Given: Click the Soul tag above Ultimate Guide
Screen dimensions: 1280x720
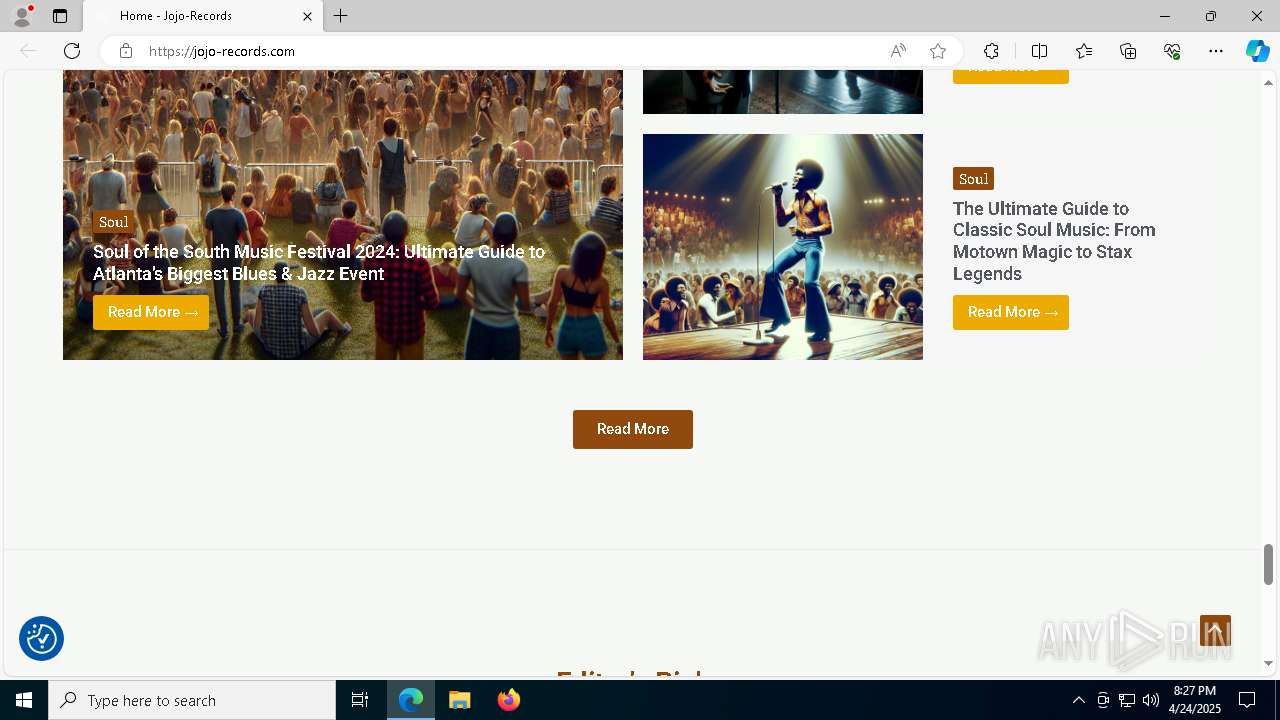Looking at the screenshot, I should pyautogui.click(x=973, y=179).
